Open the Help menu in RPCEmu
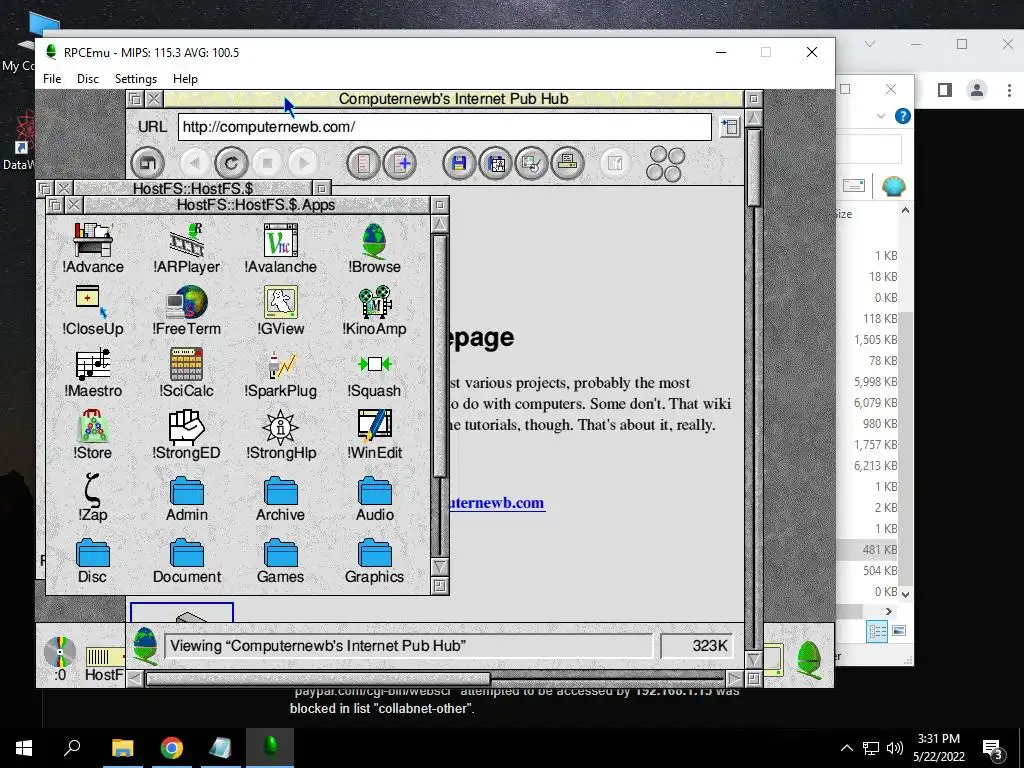This screenshot has width=1024, height=768. (x=185, y=78)
